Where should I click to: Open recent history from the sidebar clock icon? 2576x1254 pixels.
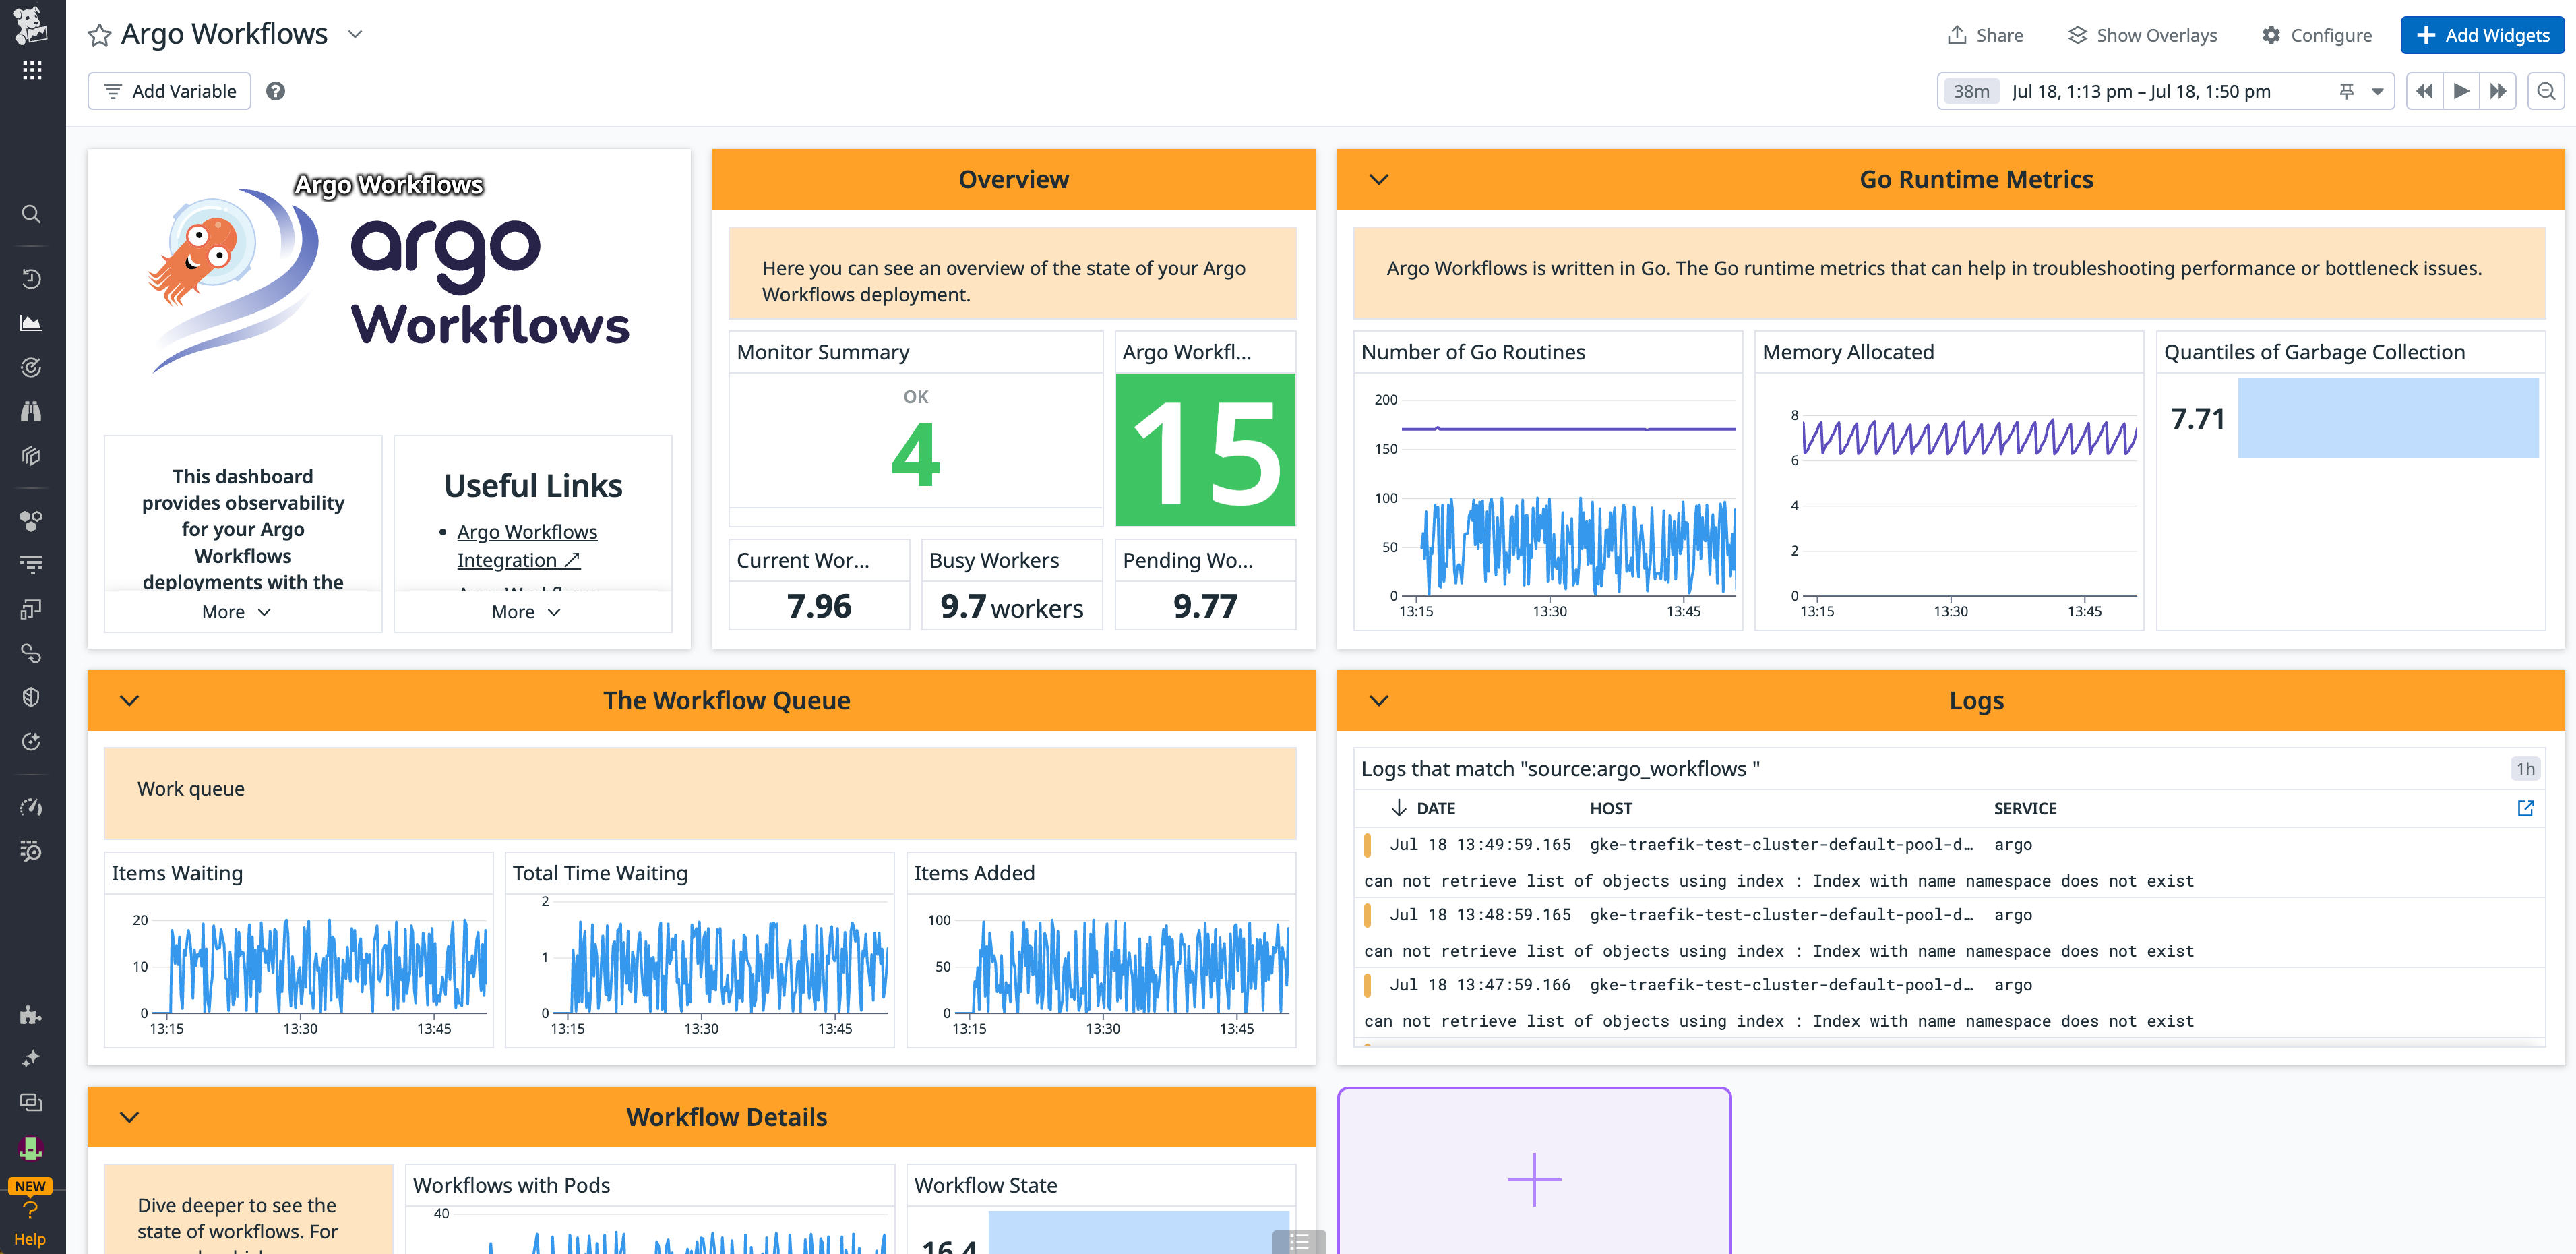tap(31, 279)
